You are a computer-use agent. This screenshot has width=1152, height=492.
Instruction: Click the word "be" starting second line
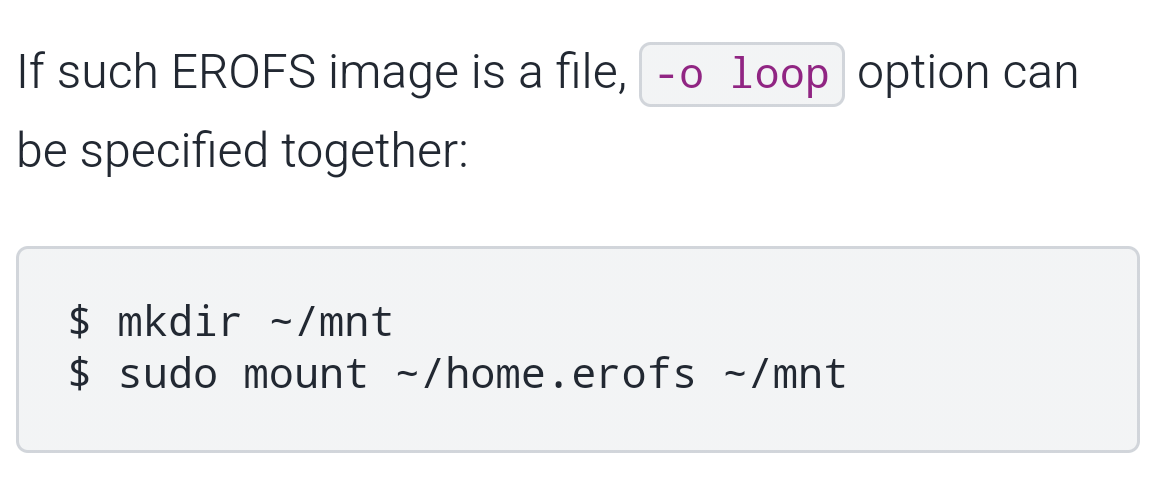point(41,152)
